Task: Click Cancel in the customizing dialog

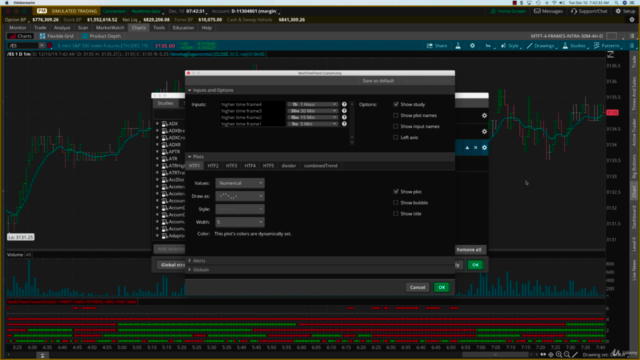Action: pos(417,287)
